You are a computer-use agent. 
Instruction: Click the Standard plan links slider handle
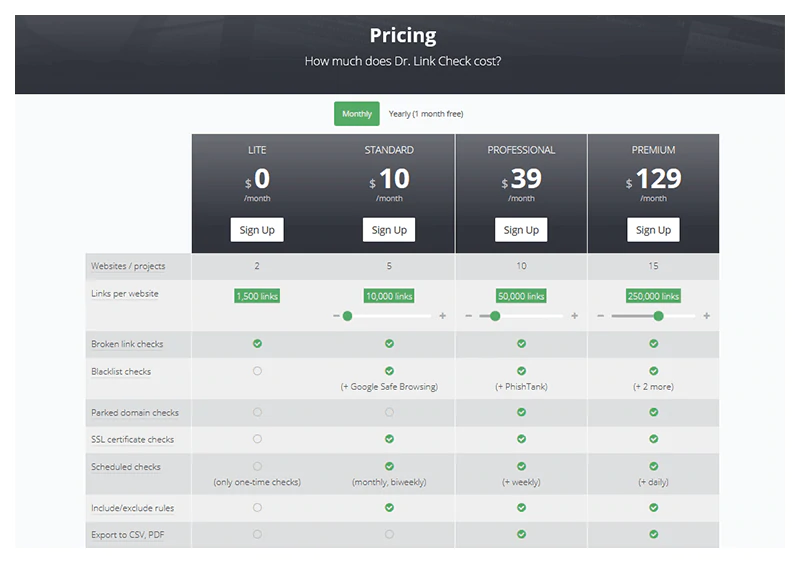[347, 316]
